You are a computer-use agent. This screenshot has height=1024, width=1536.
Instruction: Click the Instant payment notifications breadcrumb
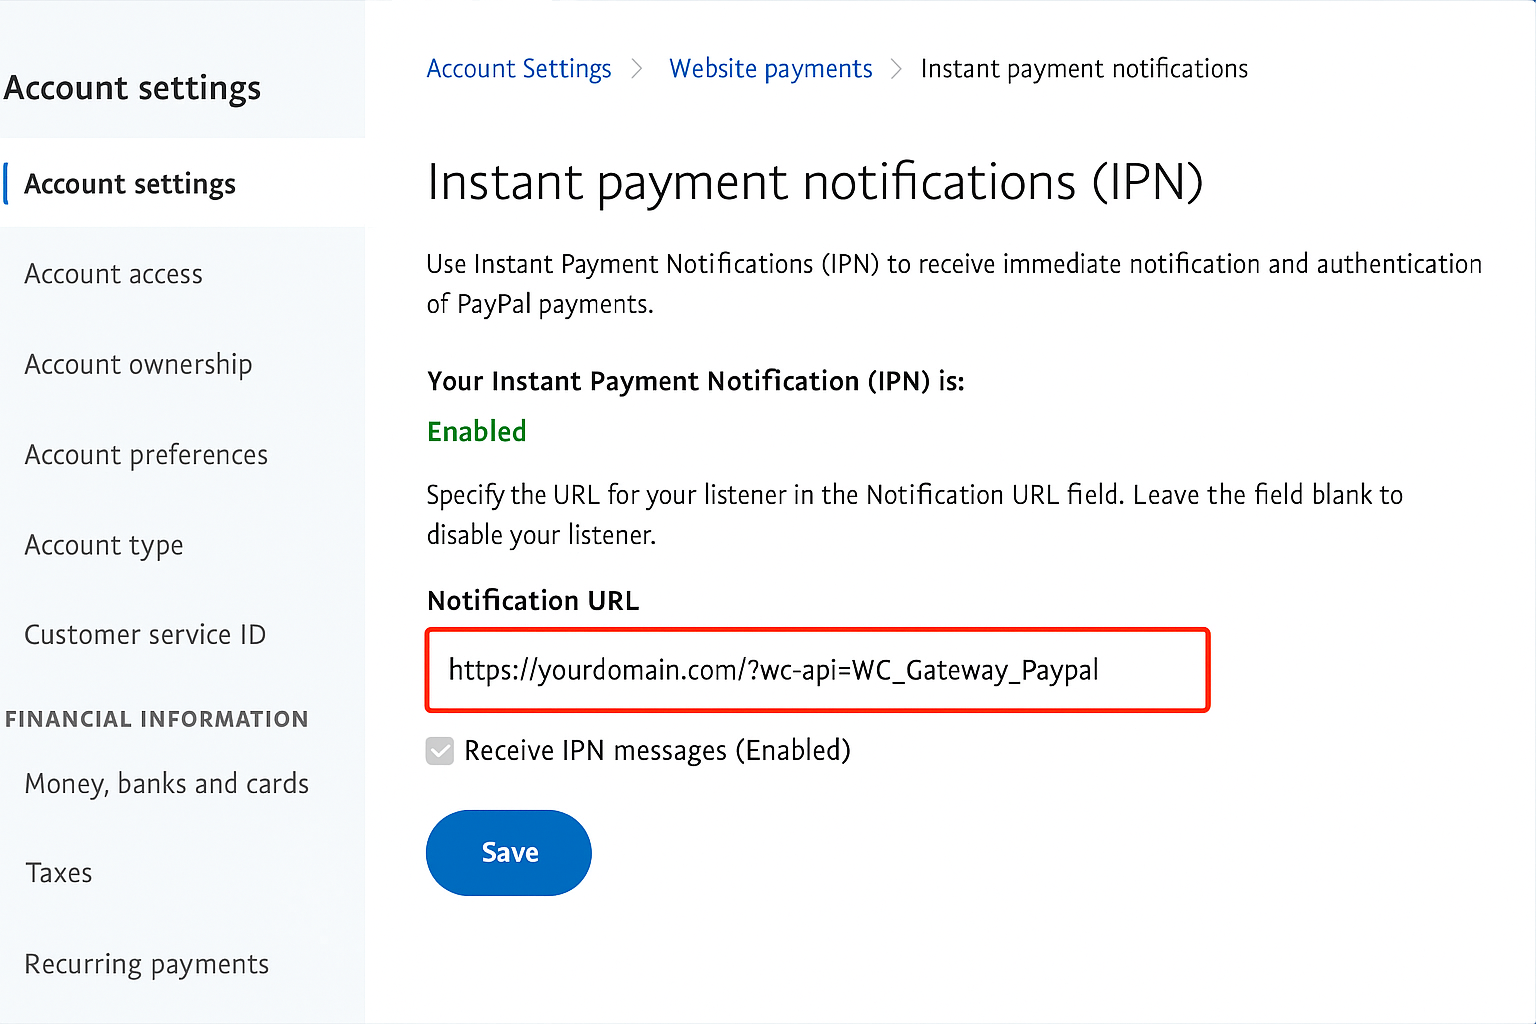(1084, 68)
